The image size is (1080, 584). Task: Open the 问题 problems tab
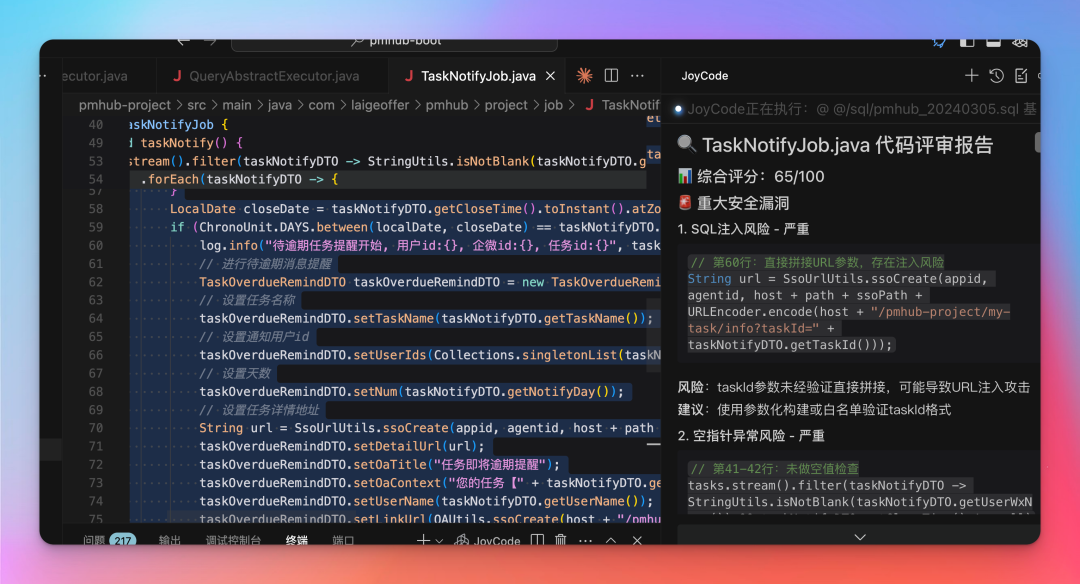click(94, 541)
